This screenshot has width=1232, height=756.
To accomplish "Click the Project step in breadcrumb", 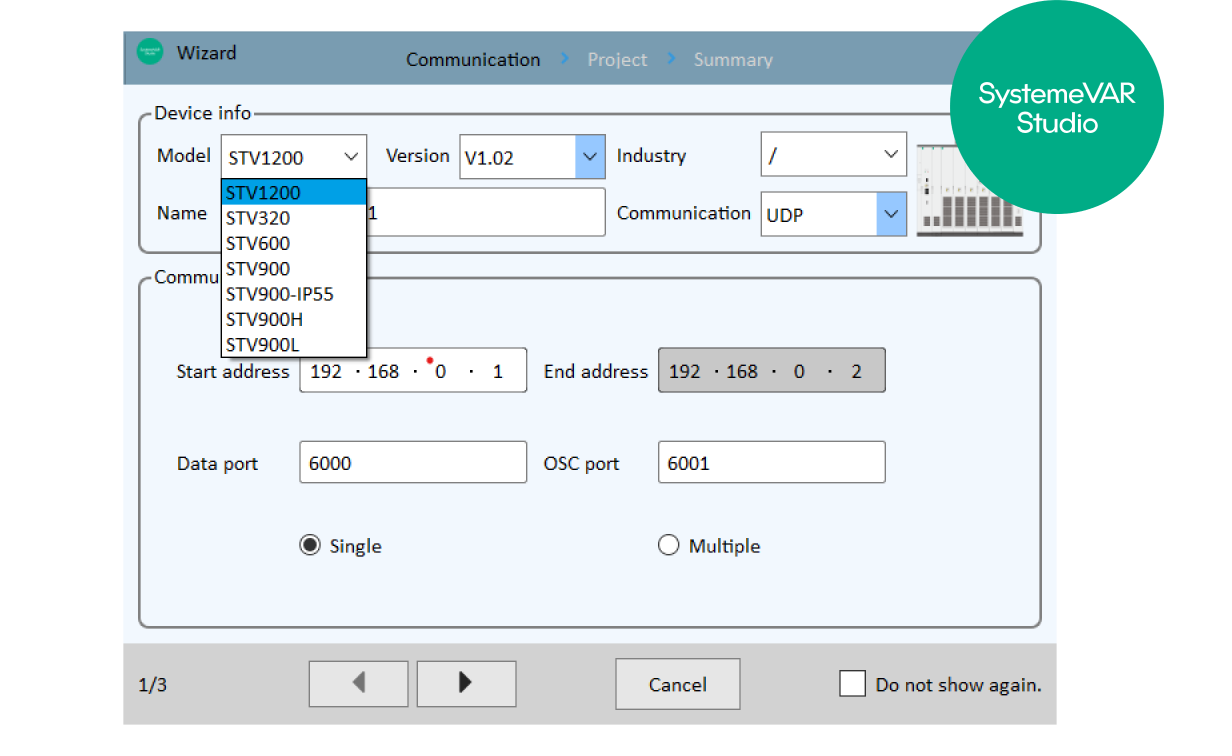I will point(617,60).
